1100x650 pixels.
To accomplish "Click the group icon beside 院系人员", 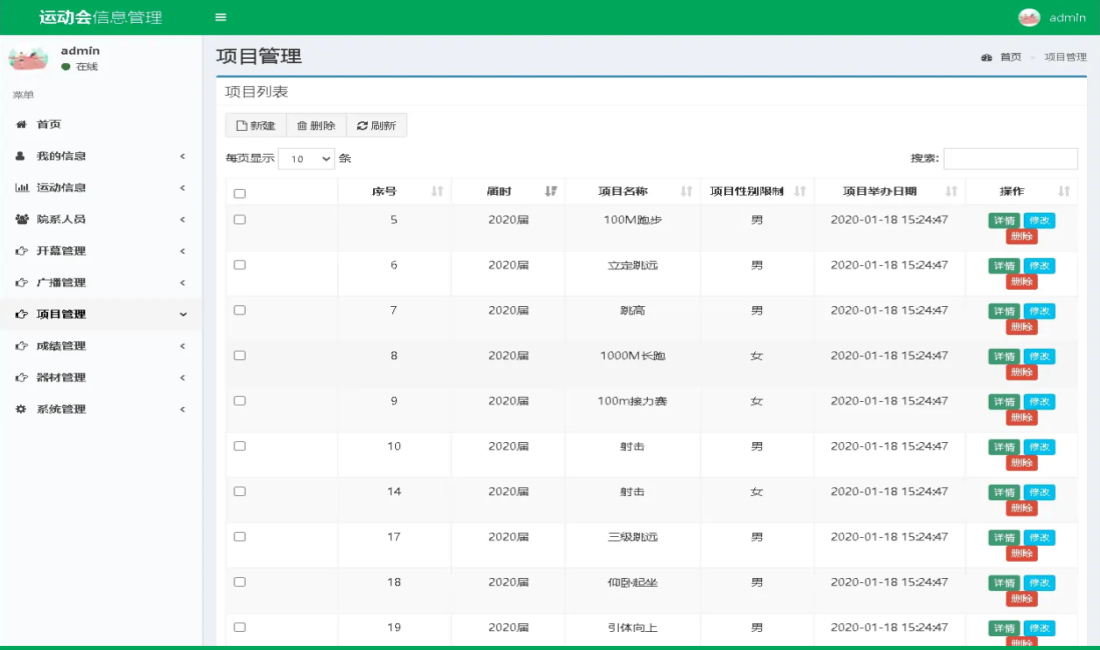I will [x=22, y=219].
